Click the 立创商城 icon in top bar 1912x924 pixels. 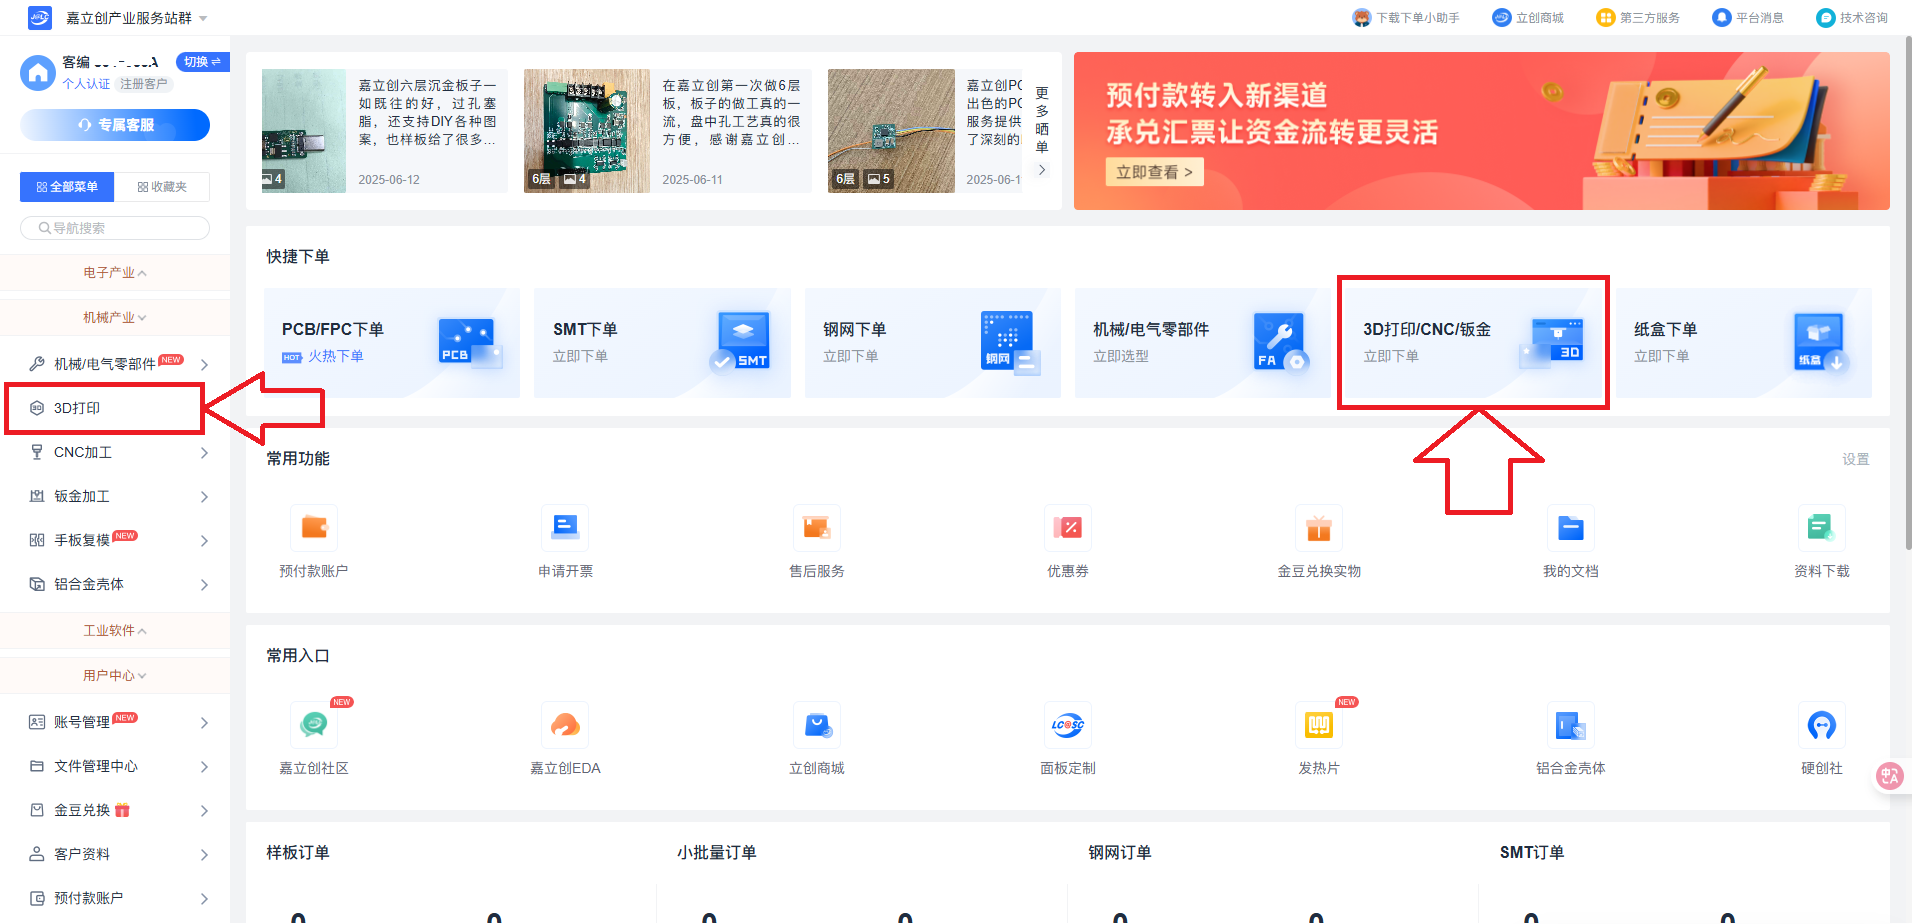[1502, 18]
